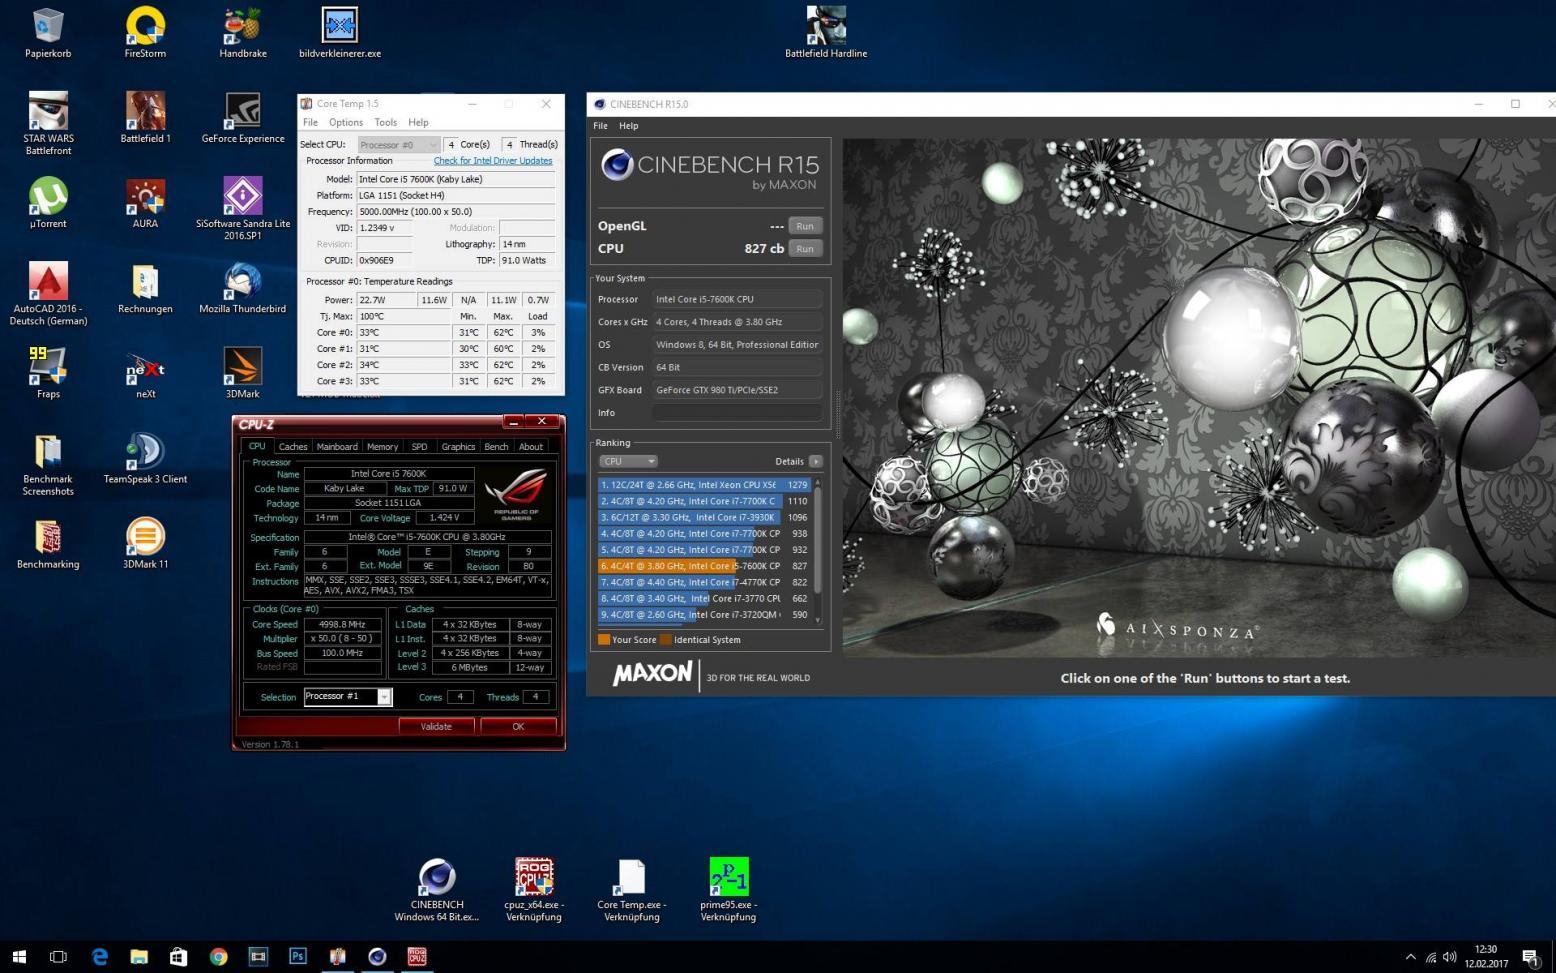
Task: Select the prime95.exe Verknüpfung icon
Action: [728, 889]
